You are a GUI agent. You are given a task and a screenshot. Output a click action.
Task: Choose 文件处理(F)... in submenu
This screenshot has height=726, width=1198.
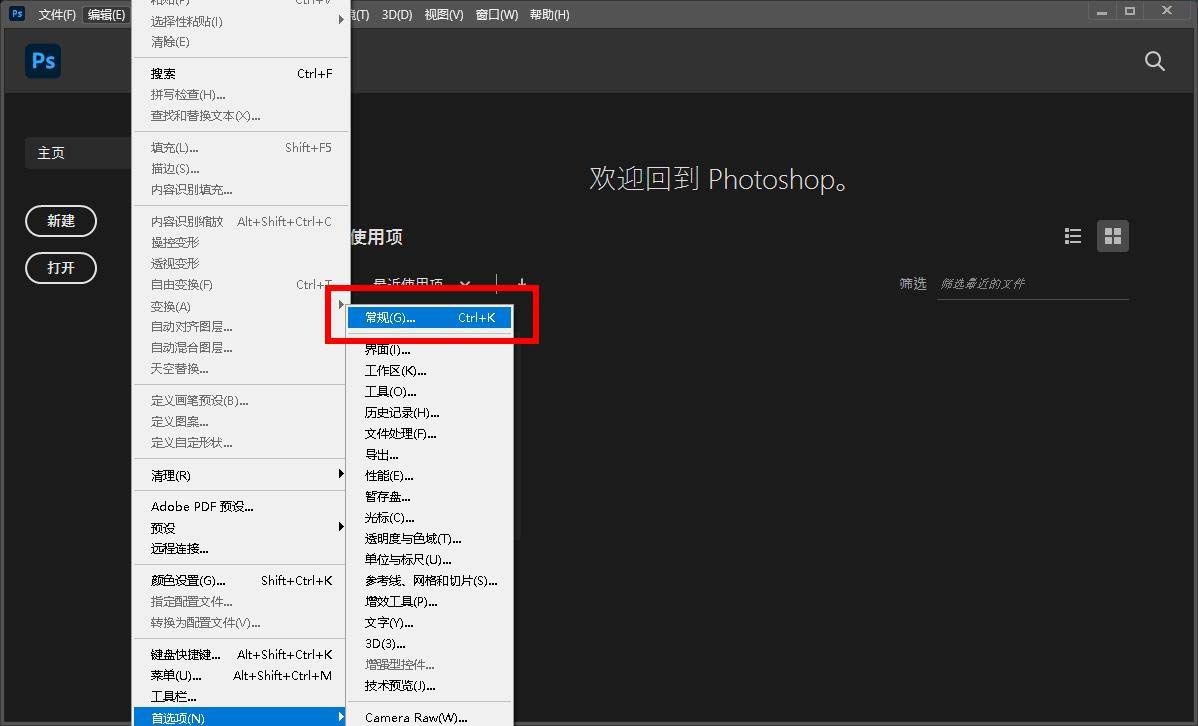point(429,433)
